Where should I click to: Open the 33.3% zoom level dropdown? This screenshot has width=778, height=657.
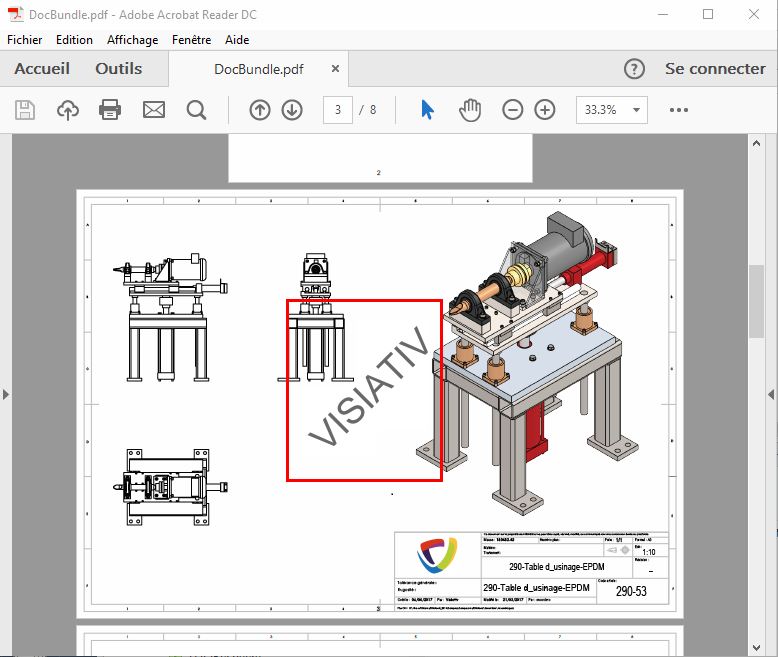612,110
